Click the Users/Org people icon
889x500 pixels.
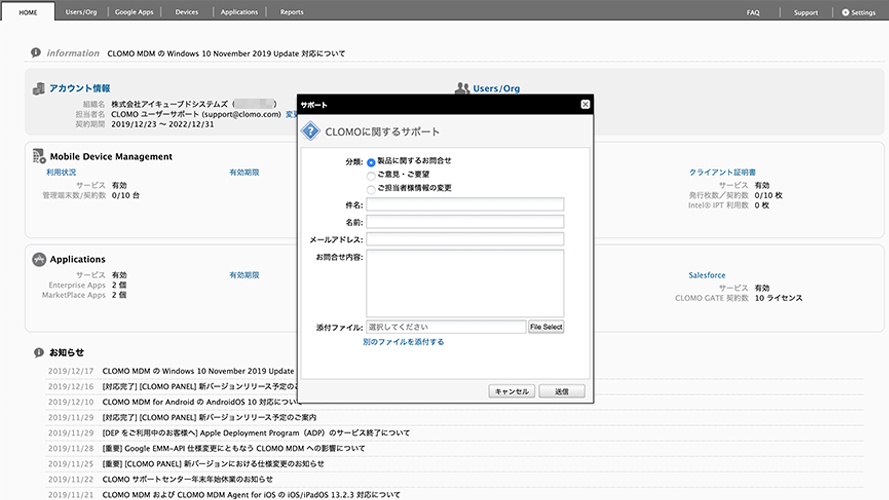coord(462,88)
